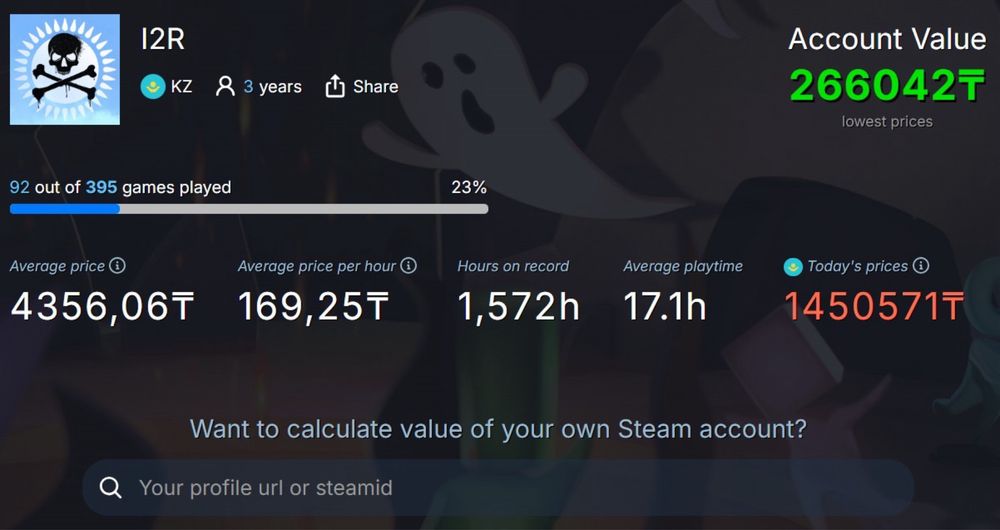Image resolution: width=1000 pixels, height=530 pixels.
Task: Click the Share link text
Action: (376, 87)
